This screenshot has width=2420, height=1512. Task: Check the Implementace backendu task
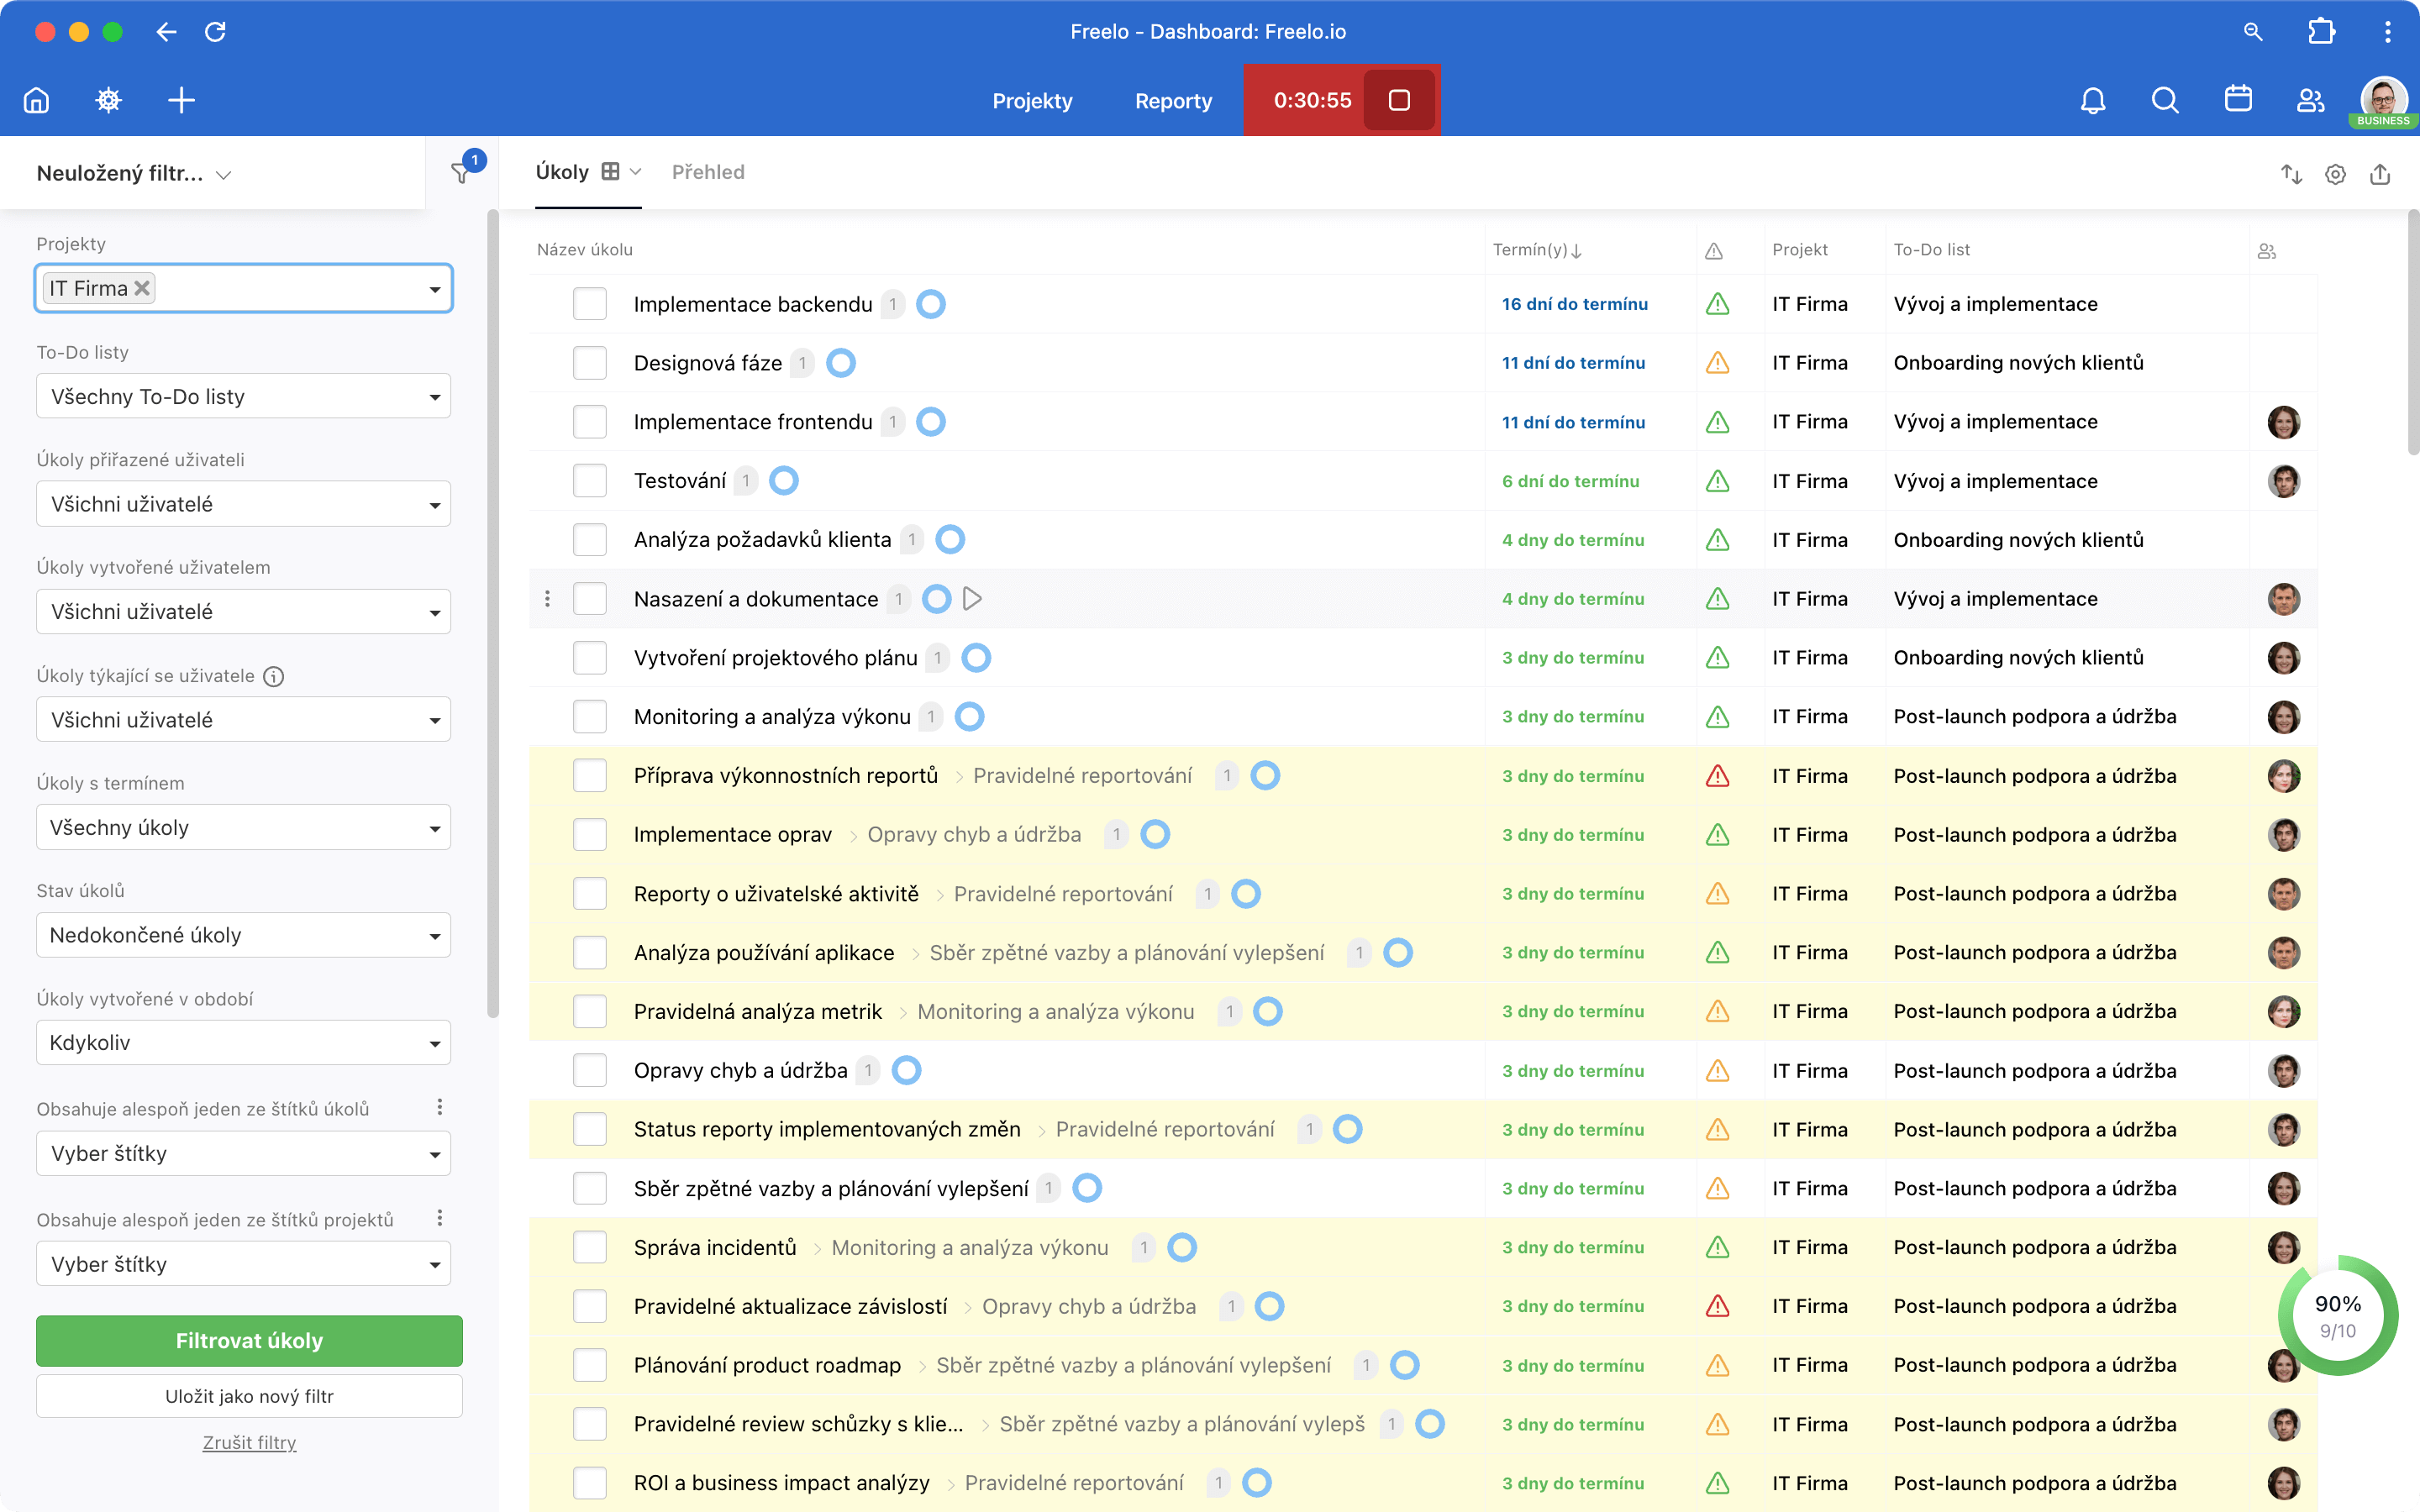pos(590,304)
